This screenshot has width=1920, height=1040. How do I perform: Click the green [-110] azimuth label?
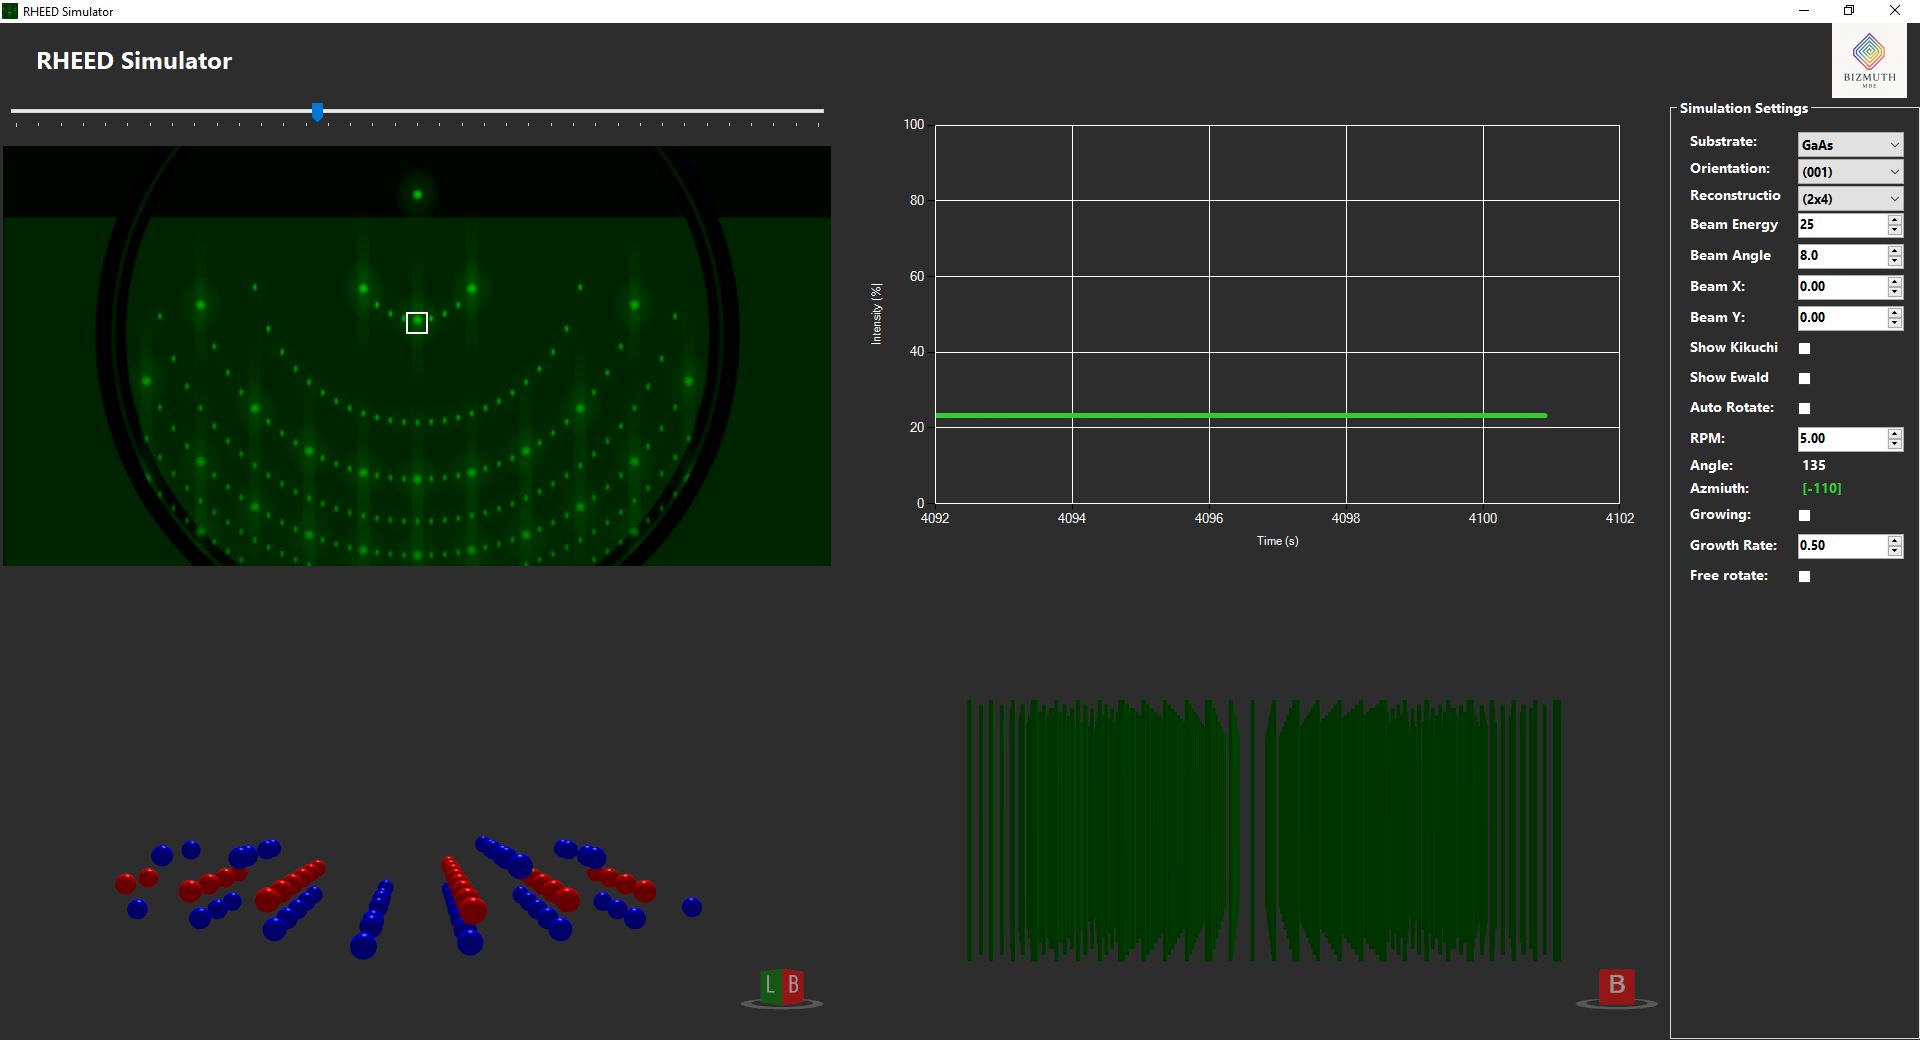tap(1820, 488)
